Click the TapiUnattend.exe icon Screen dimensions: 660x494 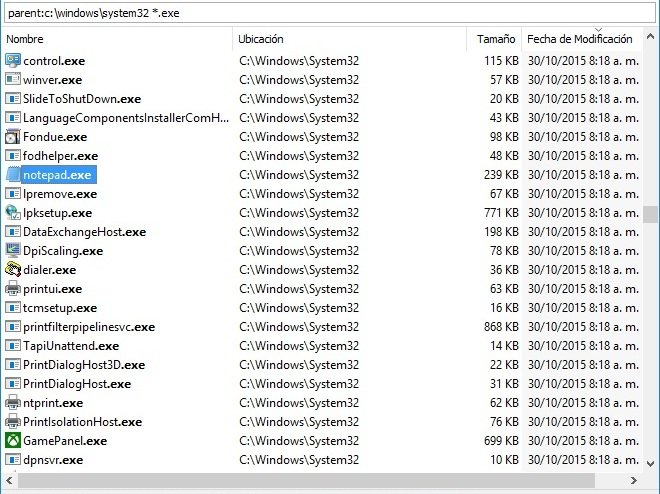pyautogui.click(x=13, y=345)
